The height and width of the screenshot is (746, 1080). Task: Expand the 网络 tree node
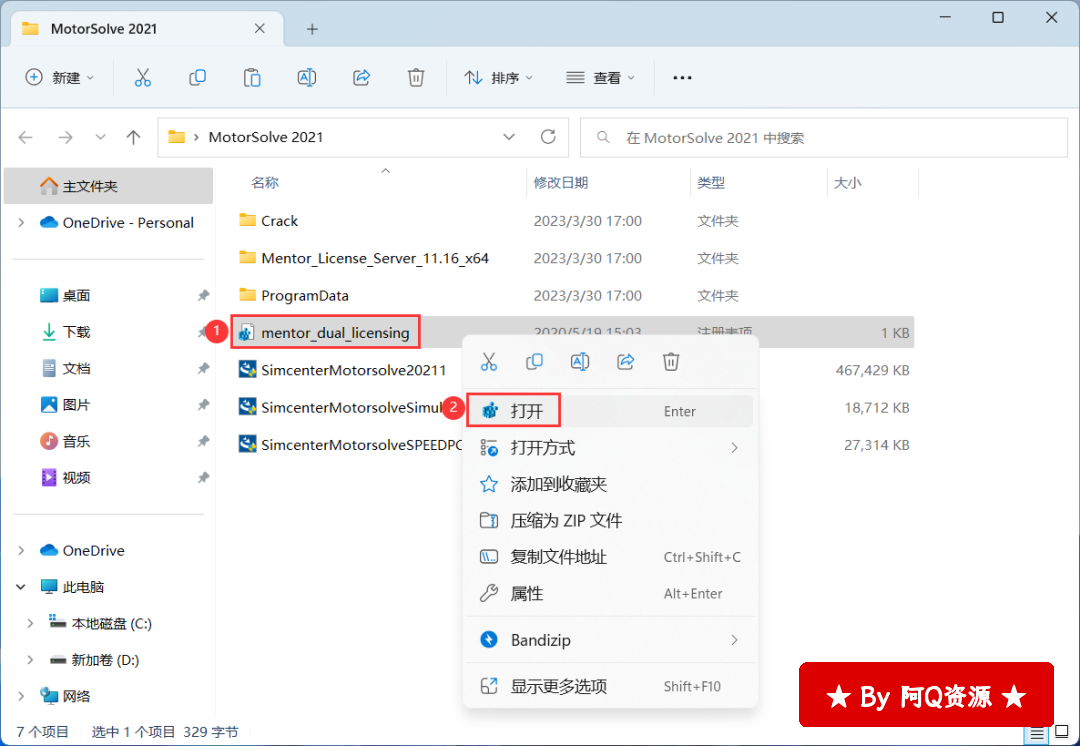point(21,696)
